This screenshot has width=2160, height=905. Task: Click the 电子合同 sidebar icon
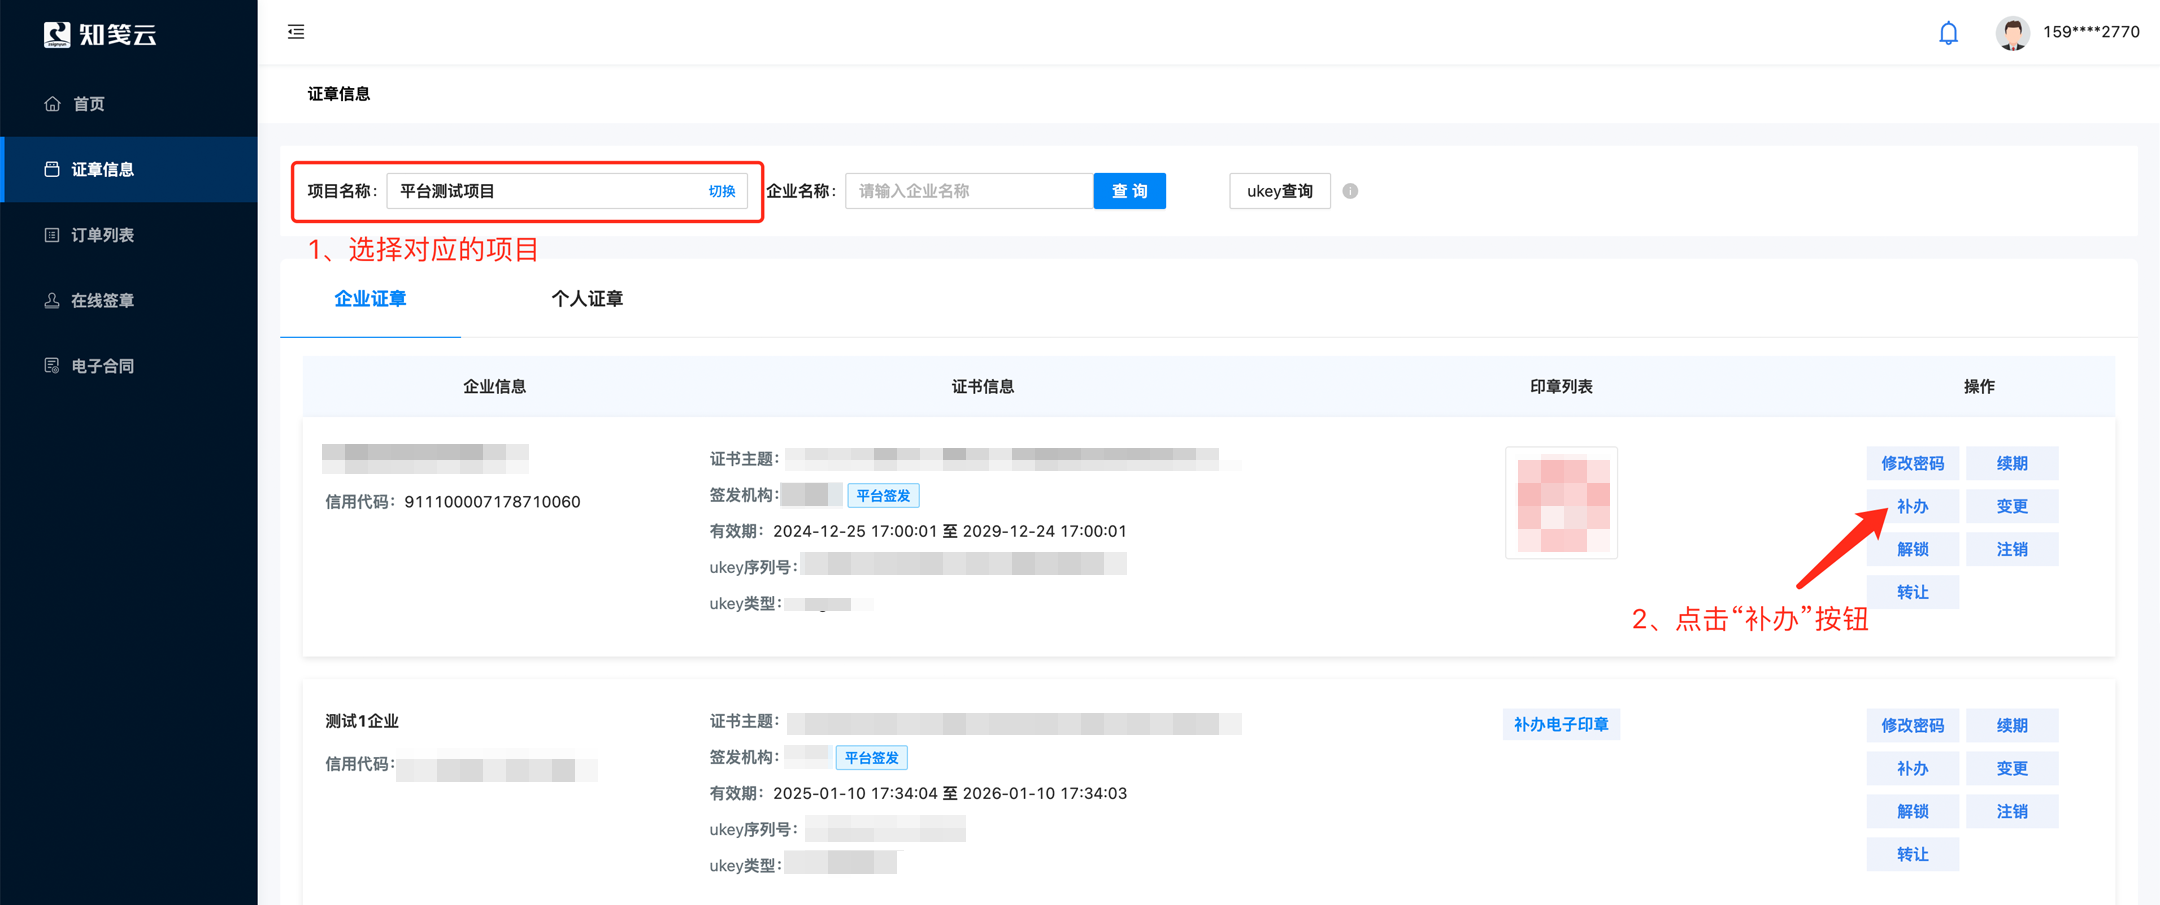(x=52, y=366)
